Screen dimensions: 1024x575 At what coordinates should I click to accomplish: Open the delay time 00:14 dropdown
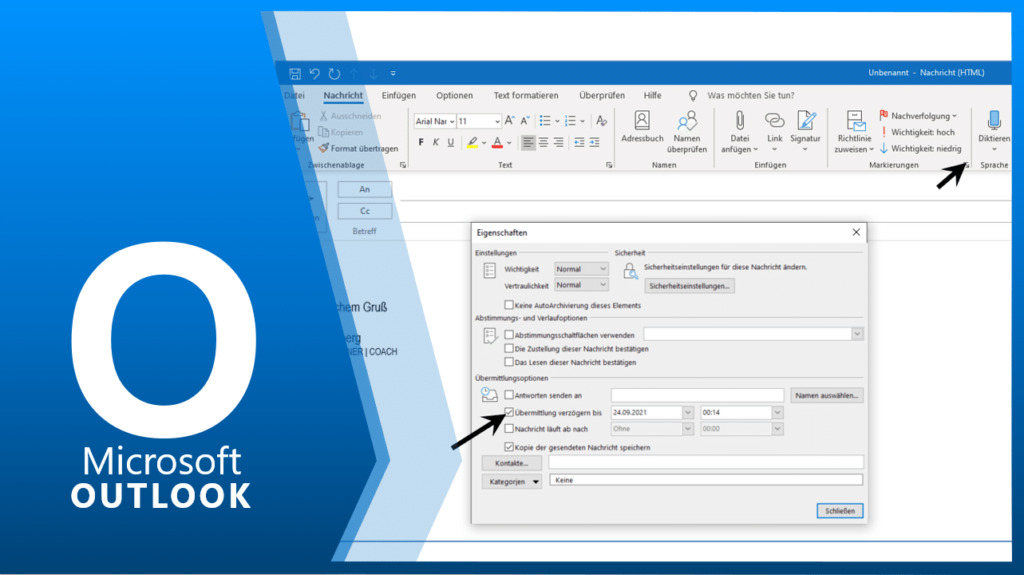click(x=777, y=413)
